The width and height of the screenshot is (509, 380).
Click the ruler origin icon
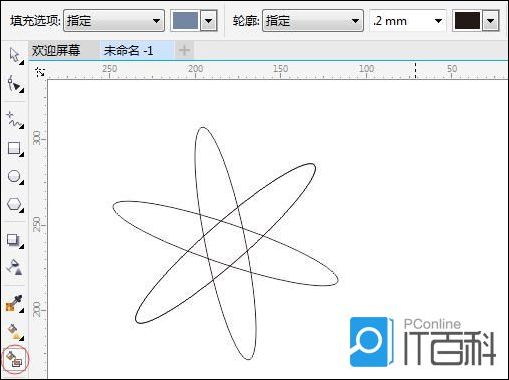(x=40, y=71)
